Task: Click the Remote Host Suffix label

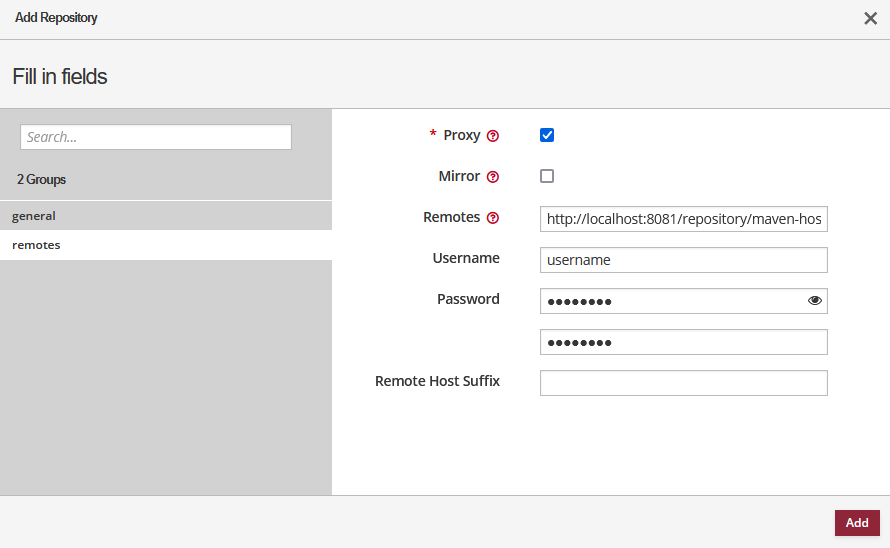Action: (437, 381)
